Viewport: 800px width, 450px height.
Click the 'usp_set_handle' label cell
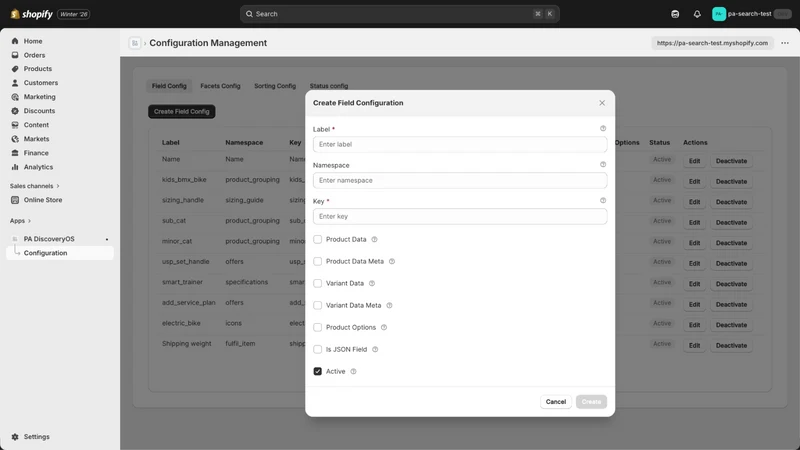pos(186,262)
